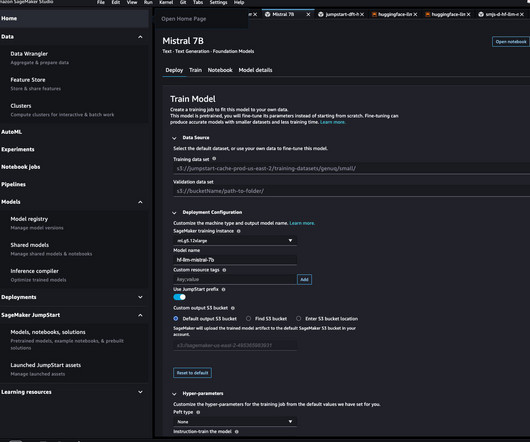The image size is (530, 442).
Task: Collapse the Models group in sidebar
Action: 140,202
